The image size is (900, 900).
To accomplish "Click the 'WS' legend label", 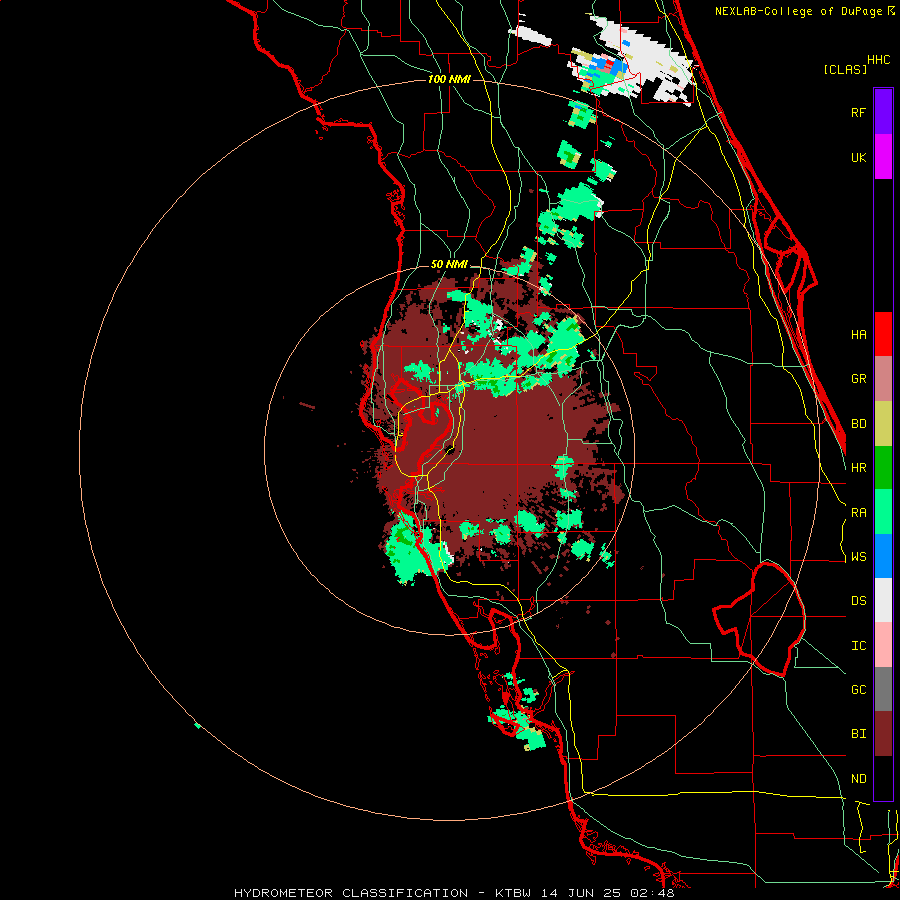I will 858,557.
